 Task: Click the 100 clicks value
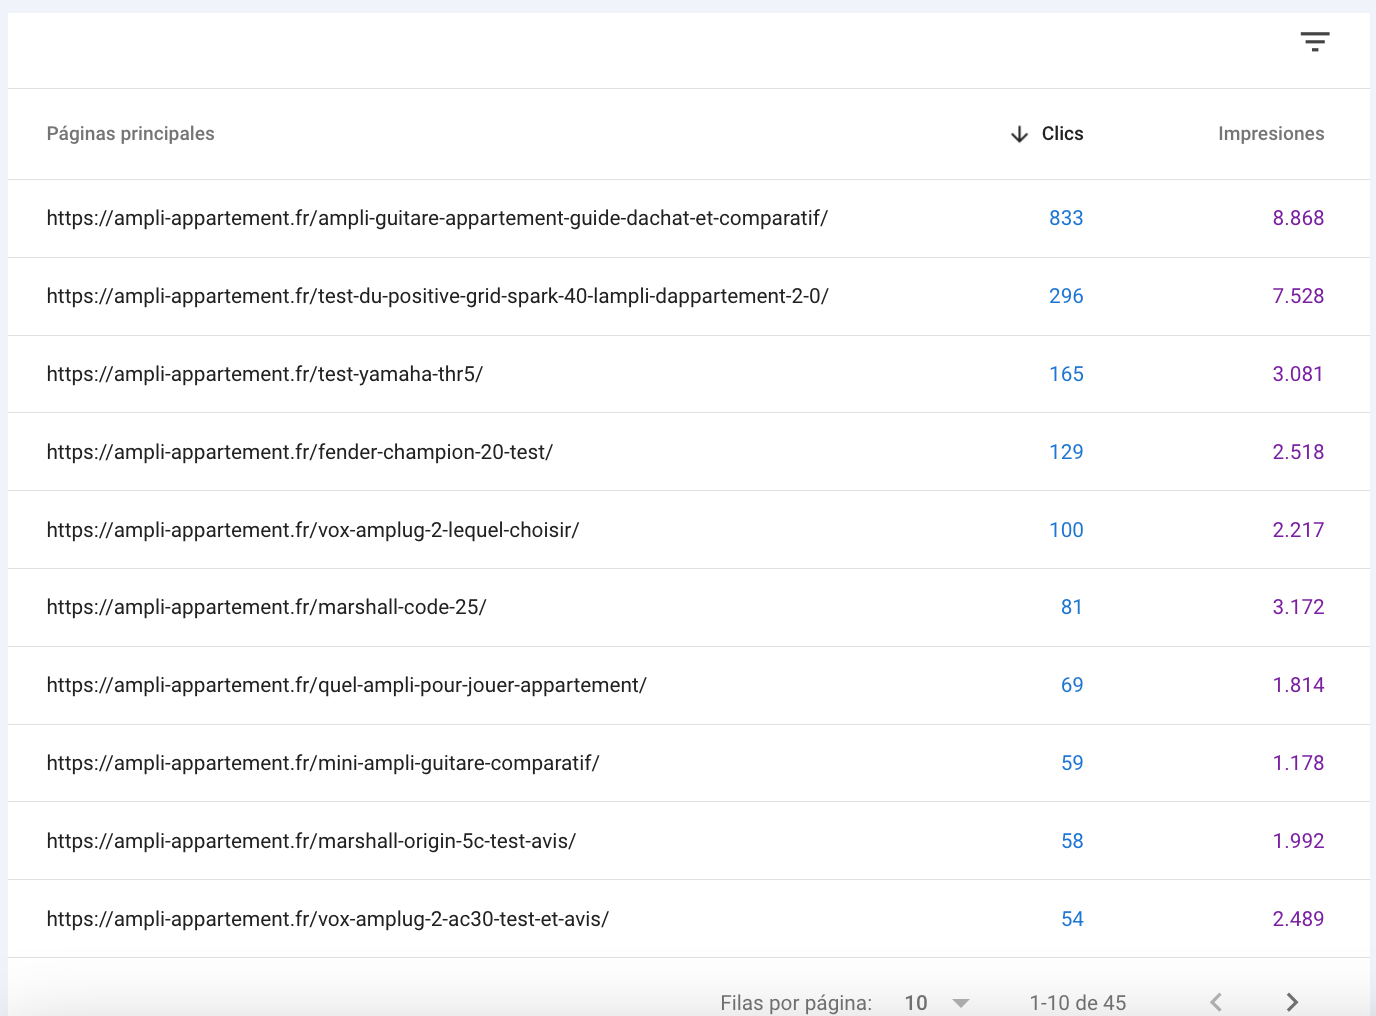(x=1066, y=530)
